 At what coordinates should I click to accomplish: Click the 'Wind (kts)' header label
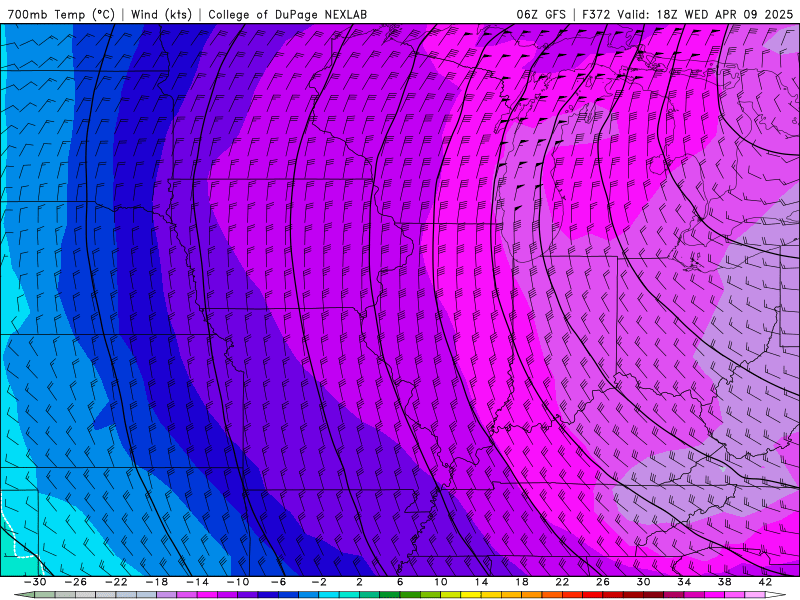(x=161, y=14)
